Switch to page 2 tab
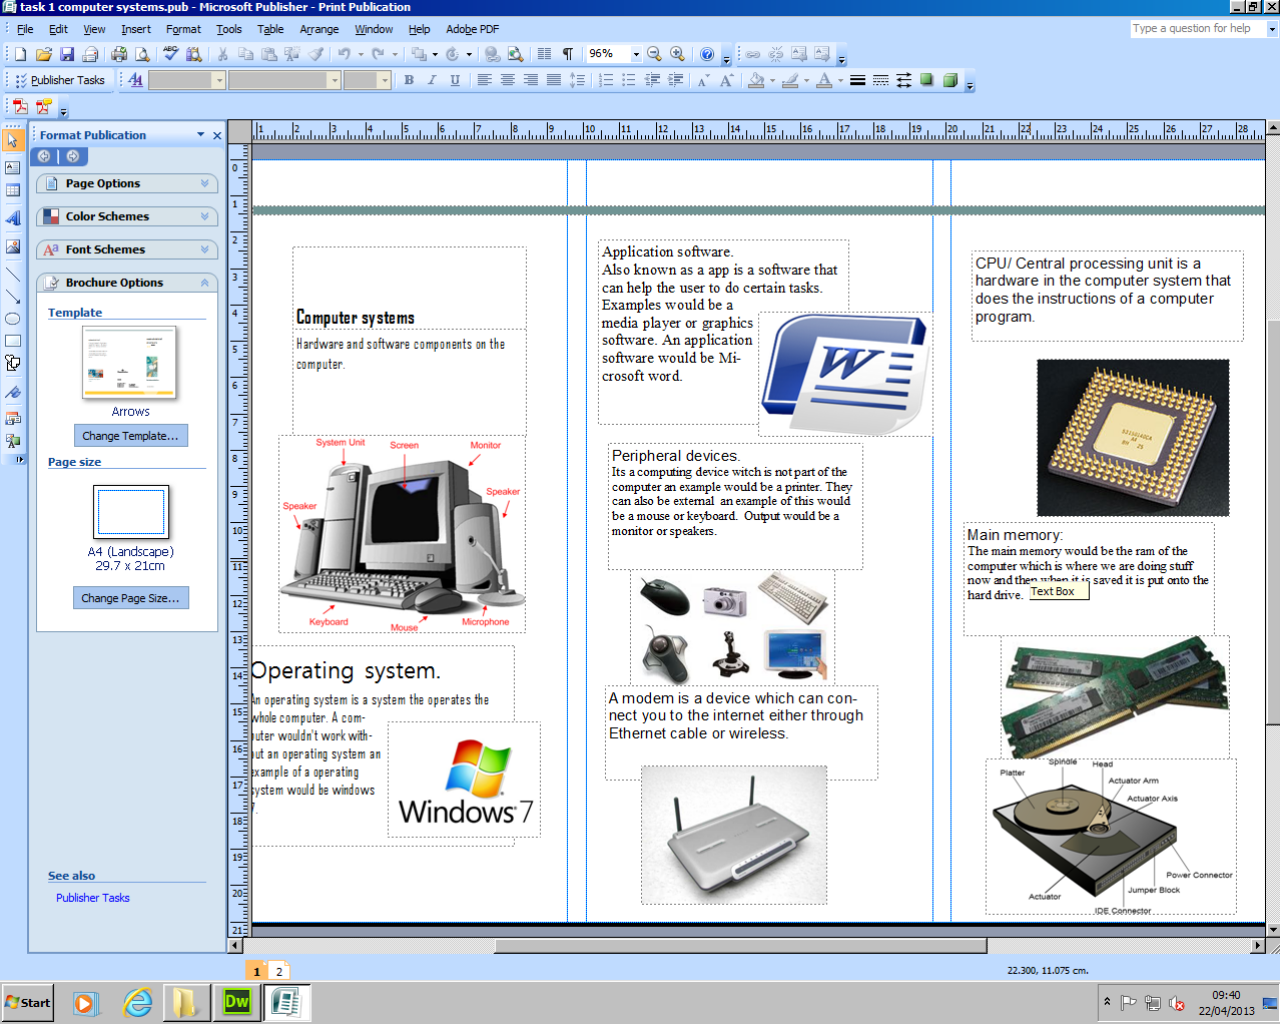 (279, 971)
